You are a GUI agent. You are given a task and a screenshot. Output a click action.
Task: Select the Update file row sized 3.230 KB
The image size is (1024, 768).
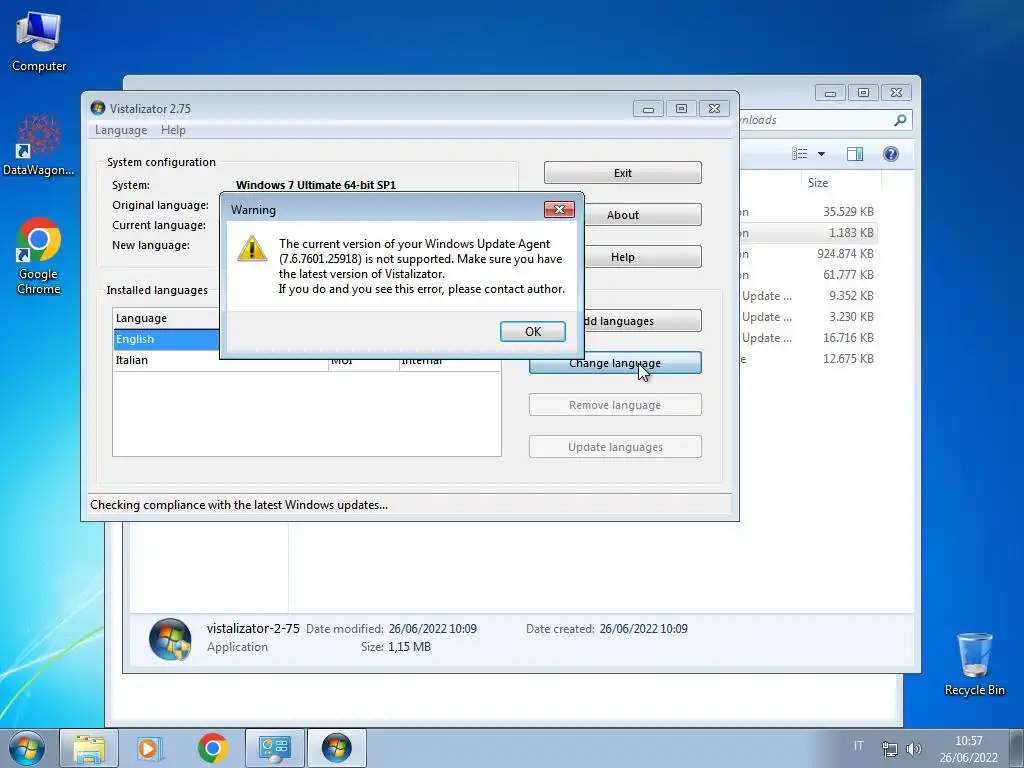[807, 317]
